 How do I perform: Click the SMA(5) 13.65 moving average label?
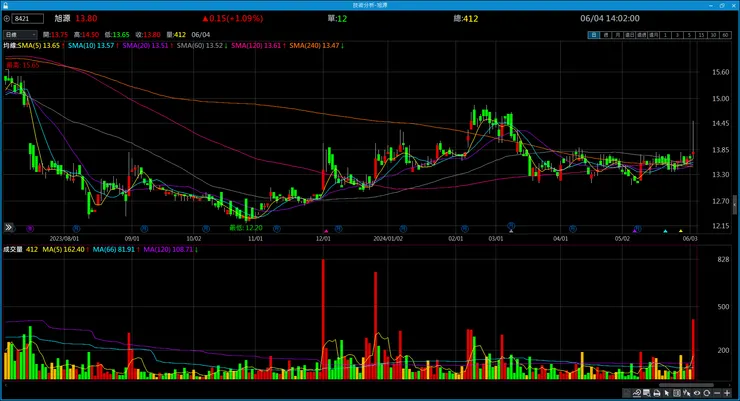coord(41,45)
